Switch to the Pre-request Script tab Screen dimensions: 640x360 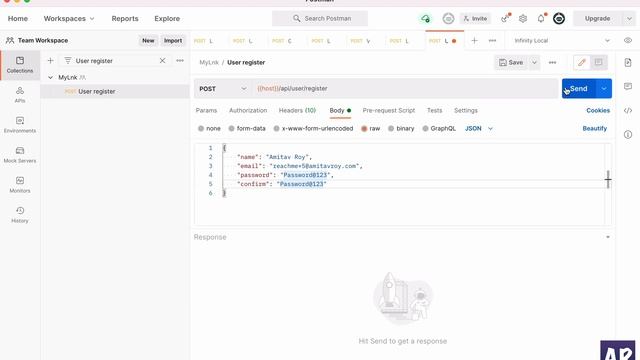389,110
